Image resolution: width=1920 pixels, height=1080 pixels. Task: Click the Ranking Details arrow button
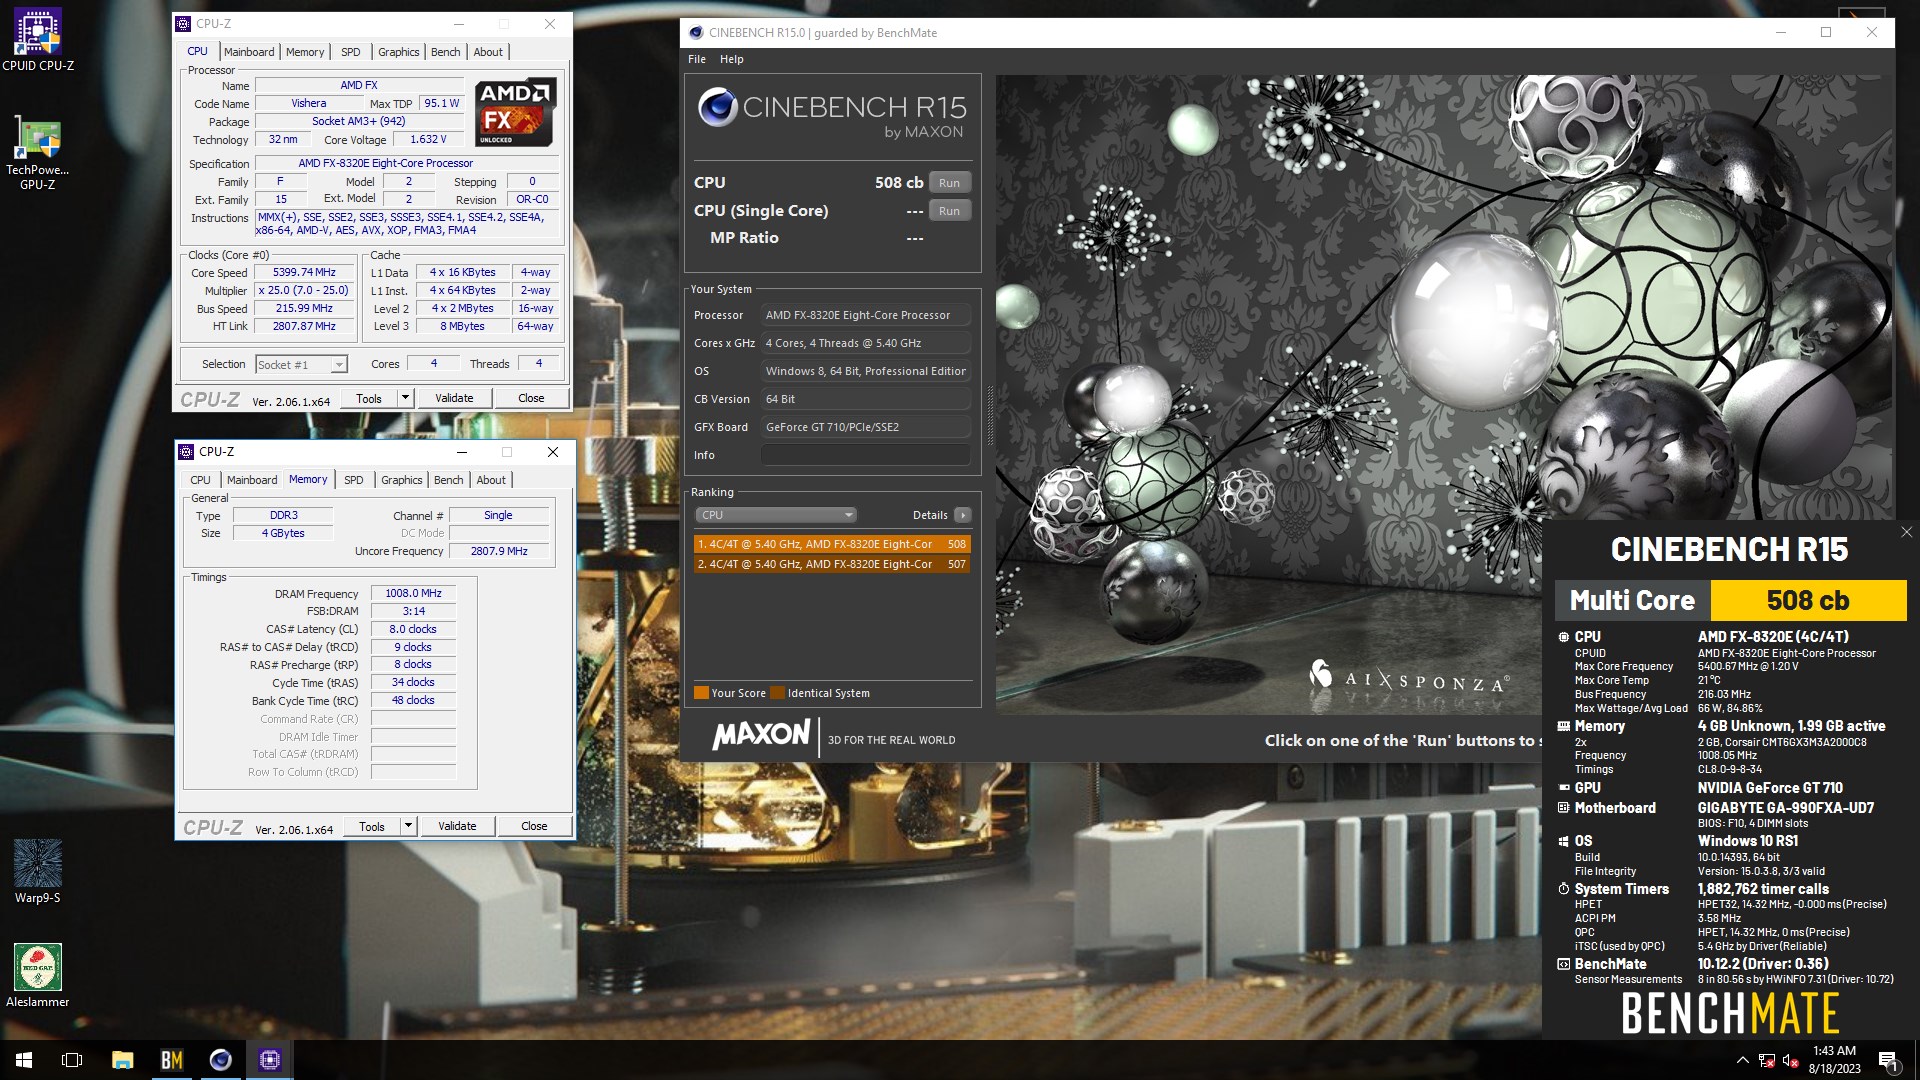(962, 515)
